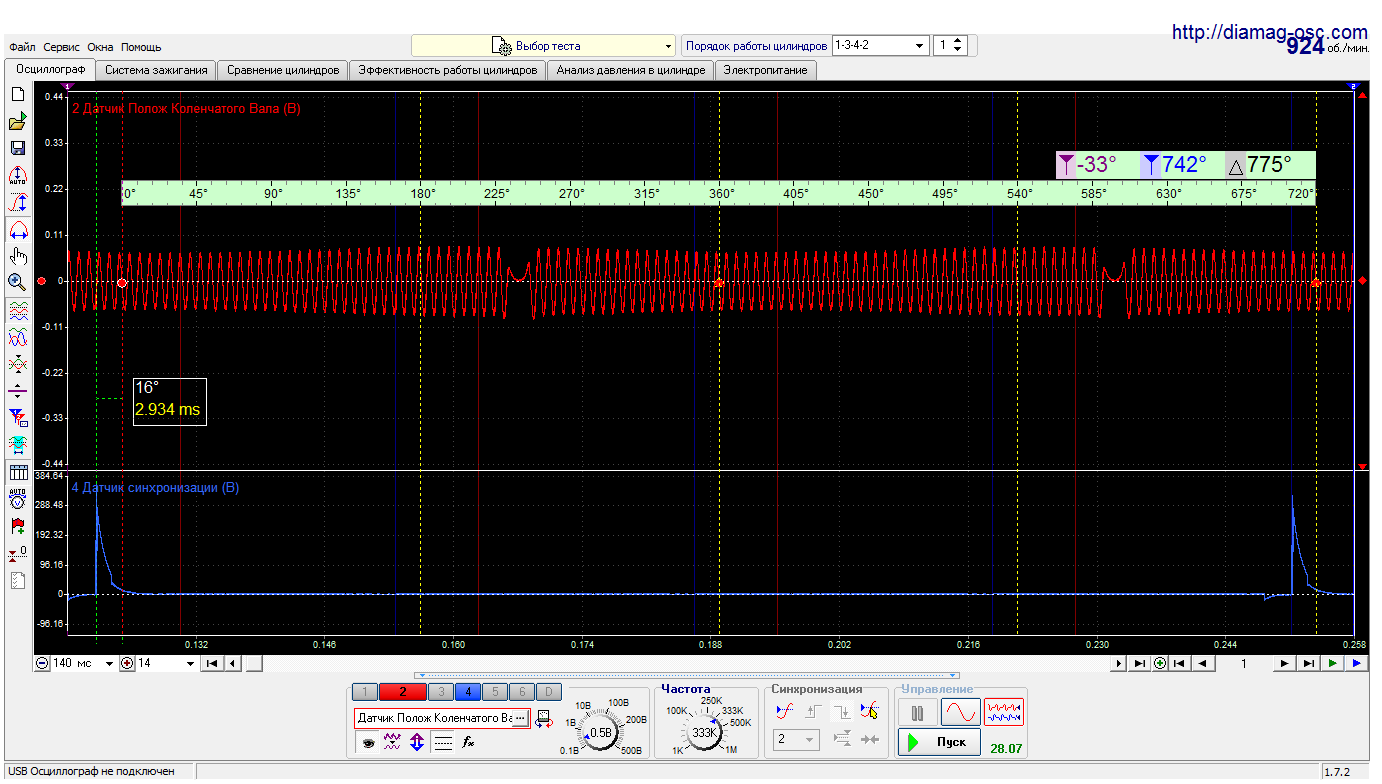
Task: Select the multi-waveform display mode button
Action: (x=1004, y=712)
